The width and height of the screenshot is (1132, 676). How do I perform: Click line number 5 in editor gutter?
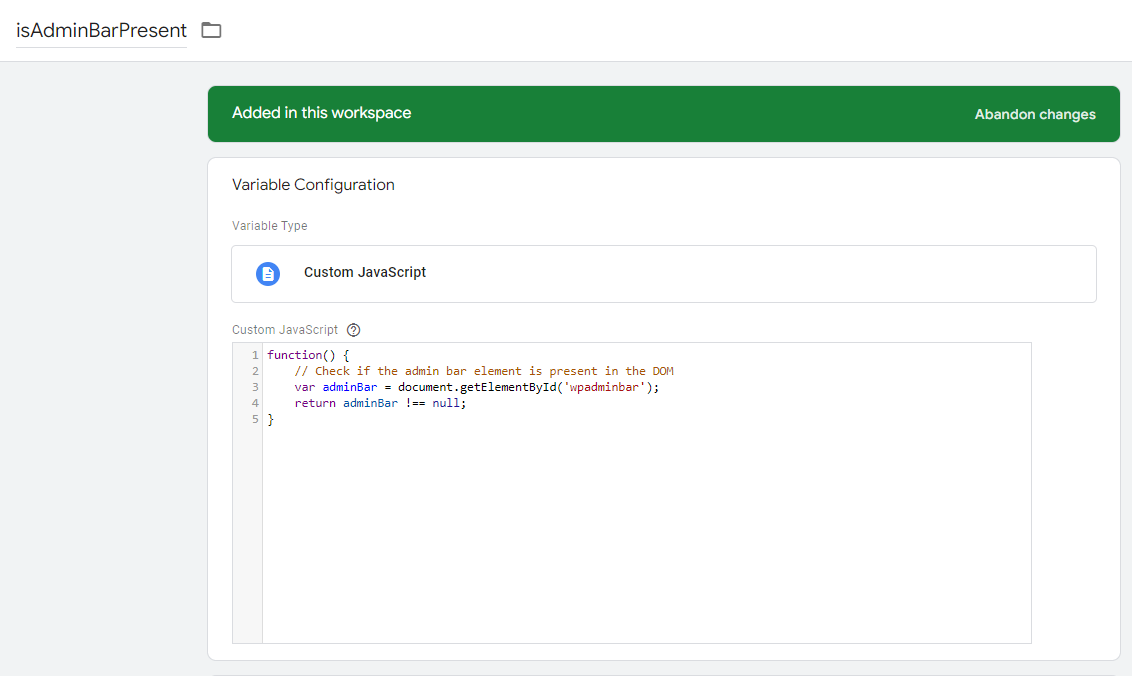pyautogui.click(x=255, y=419)
